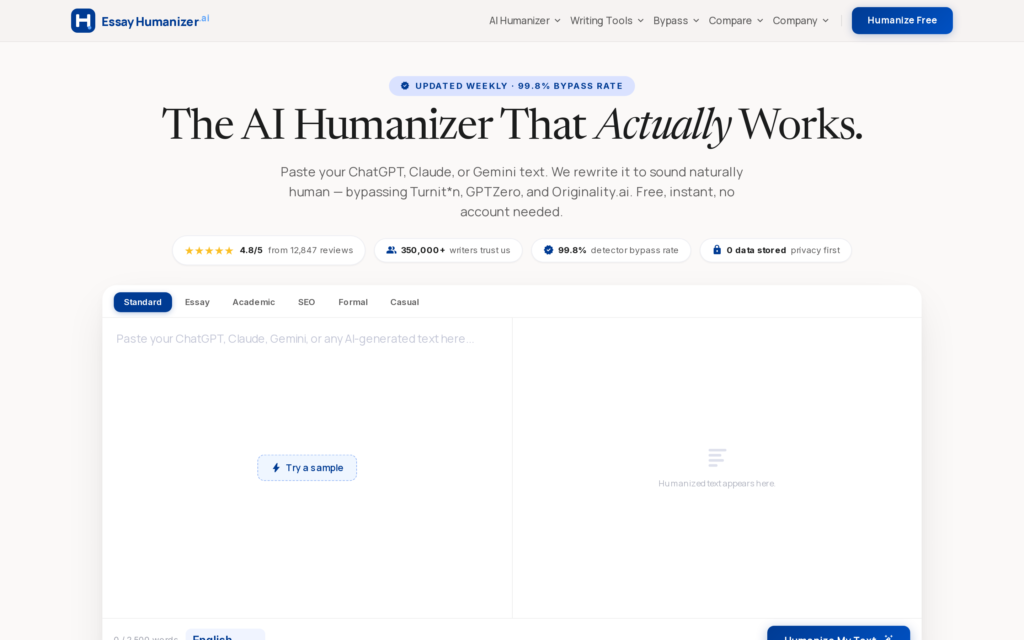Image resolution: width=1024 pixels, height=640 pixels.
Task: Click the AI Humanizer chevron arrow
Action: click(557, 21)
